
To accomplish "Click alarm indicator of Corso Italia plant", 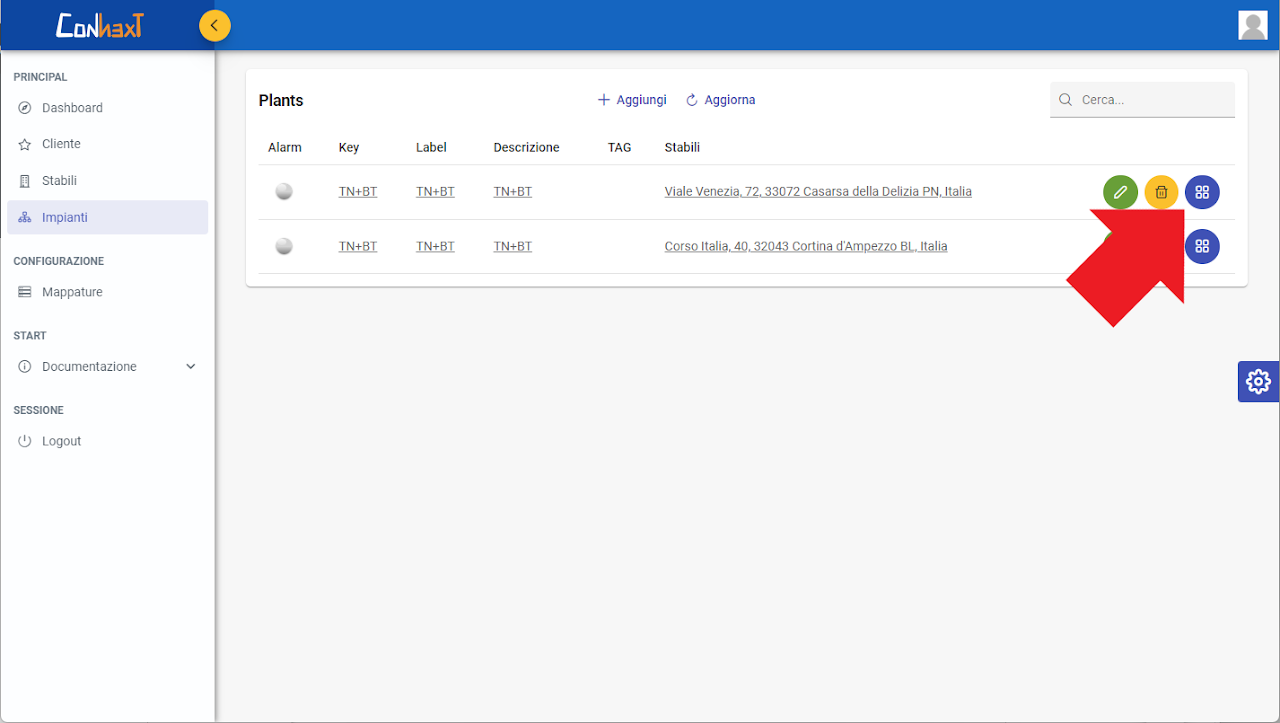I will click(284, 246).
